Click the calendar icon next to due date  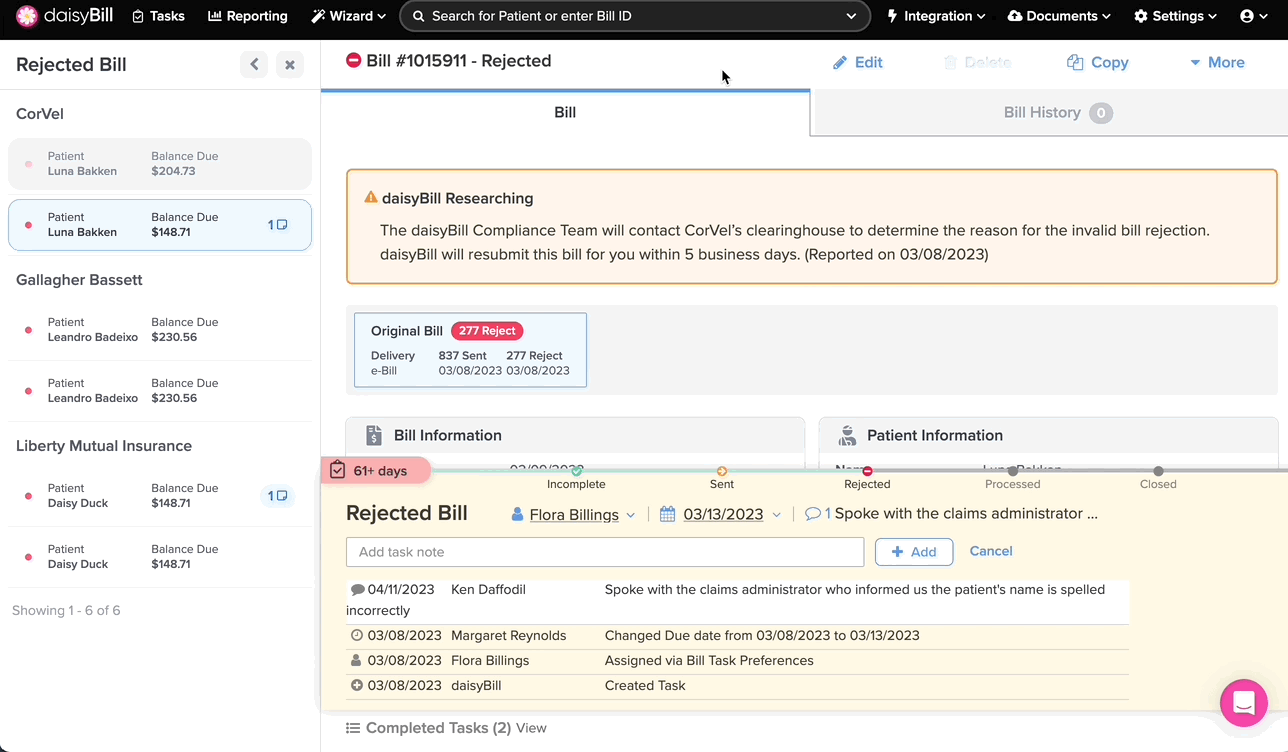[668, 514]
